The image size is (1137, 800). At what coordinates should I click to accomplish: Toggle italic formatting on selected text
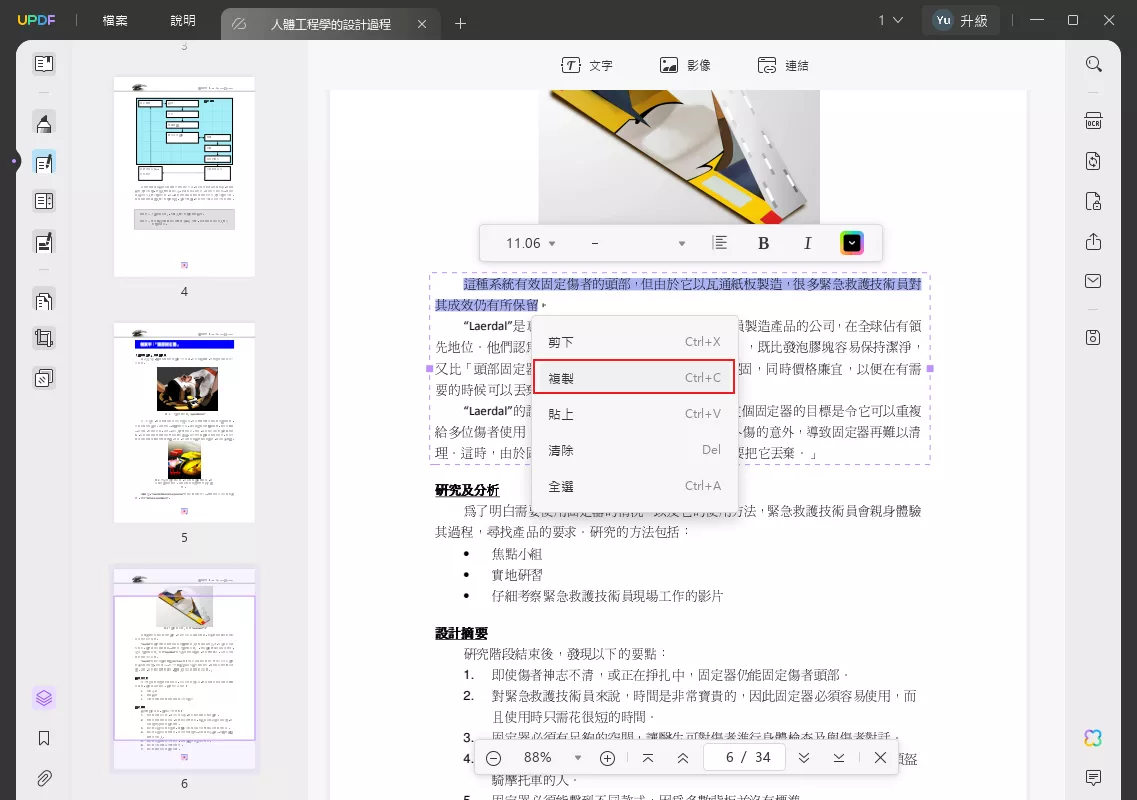click(807, 242)
